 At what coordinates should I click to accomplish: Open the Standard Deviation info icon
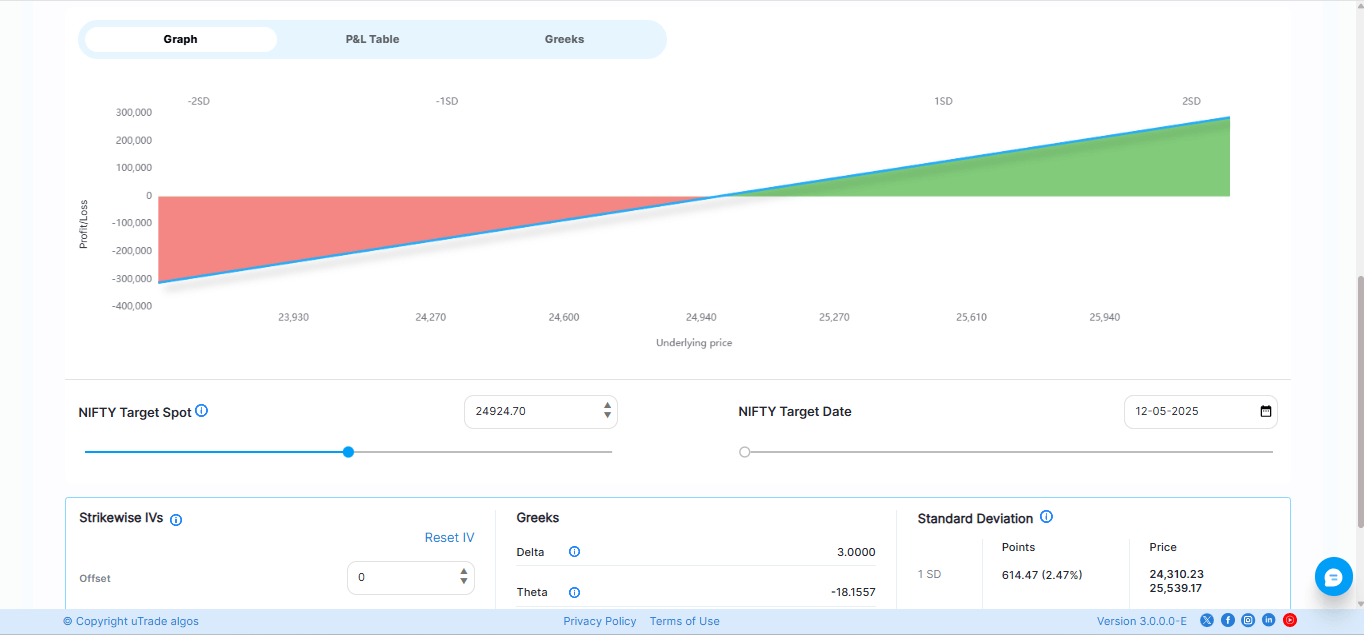point(1046,517)
